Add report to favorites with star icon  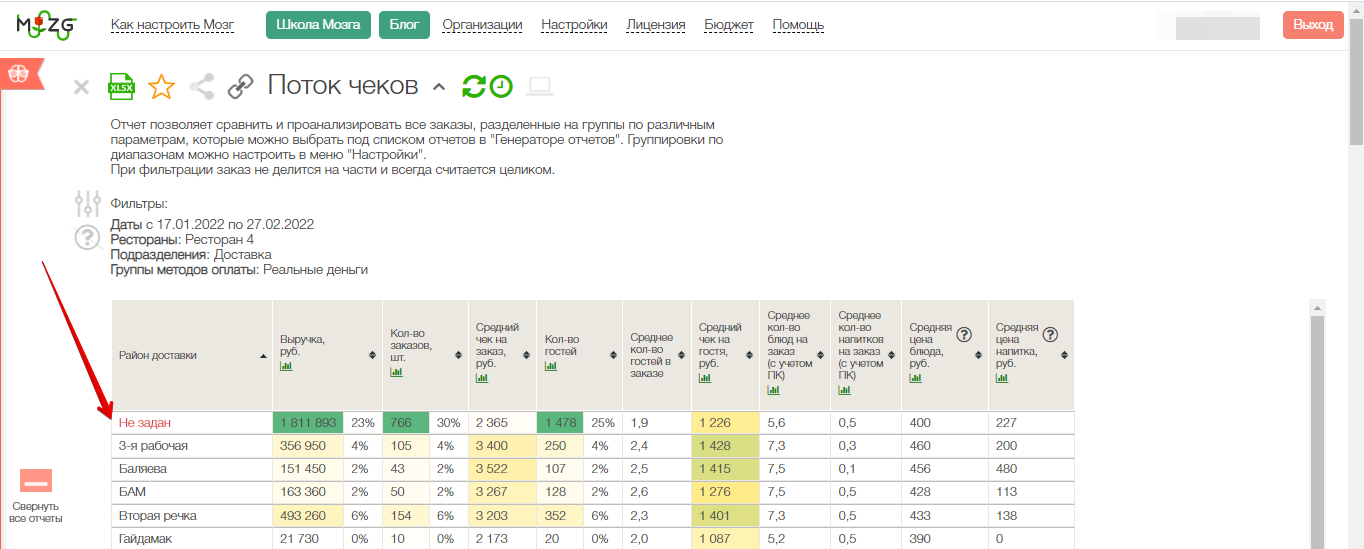161,87
